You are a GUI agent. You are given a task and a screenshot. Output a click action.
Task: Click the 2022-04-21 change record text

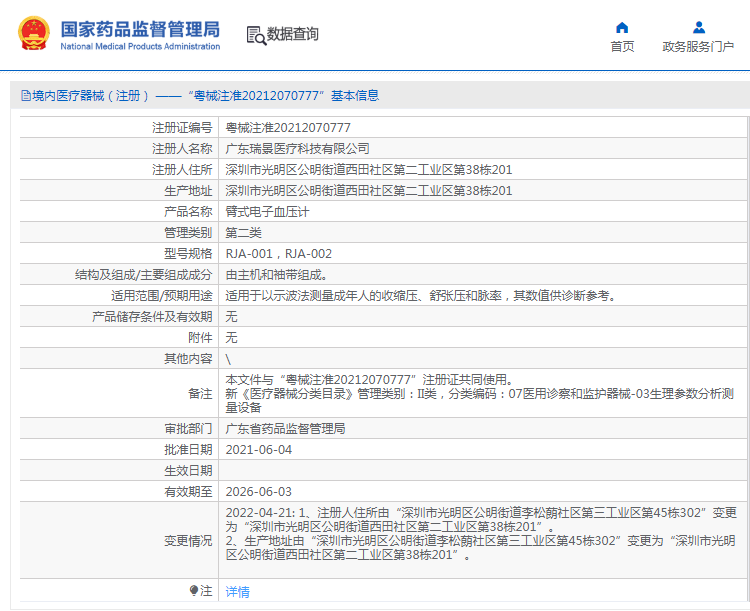tap(481, 534)
